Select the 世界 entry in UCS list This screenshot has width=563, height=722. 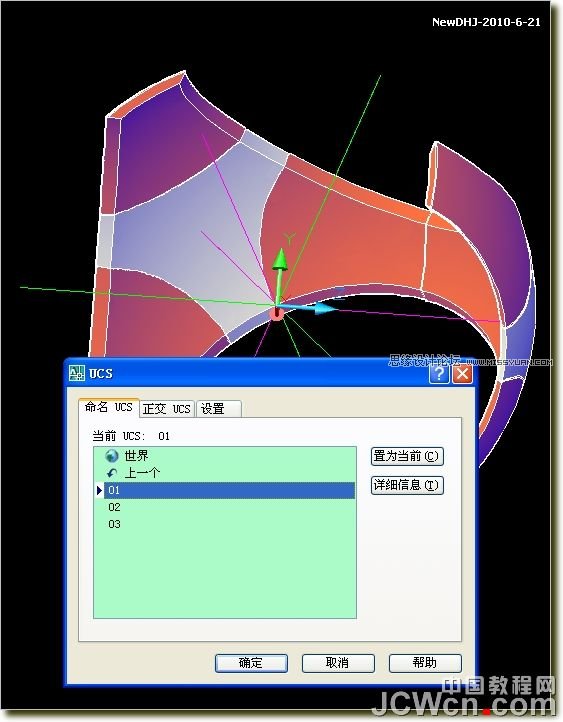click(225, 456)
